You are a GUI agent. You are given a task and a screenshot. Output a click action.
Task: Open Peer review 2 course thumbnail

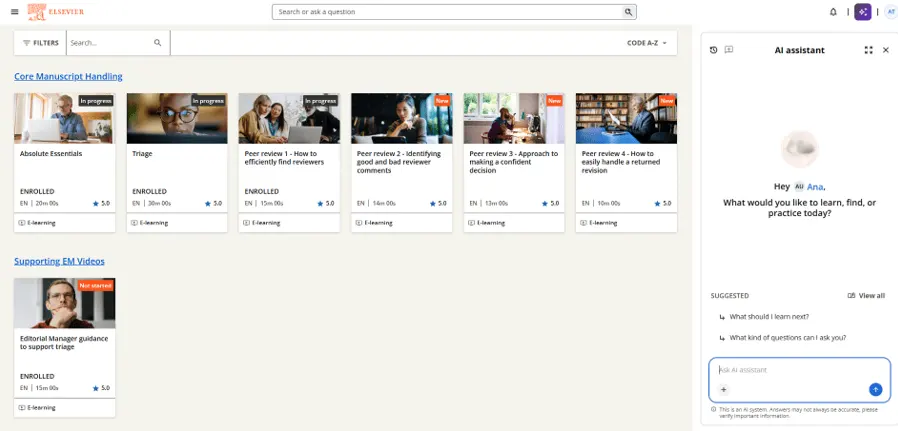click(x=401, y=118)
